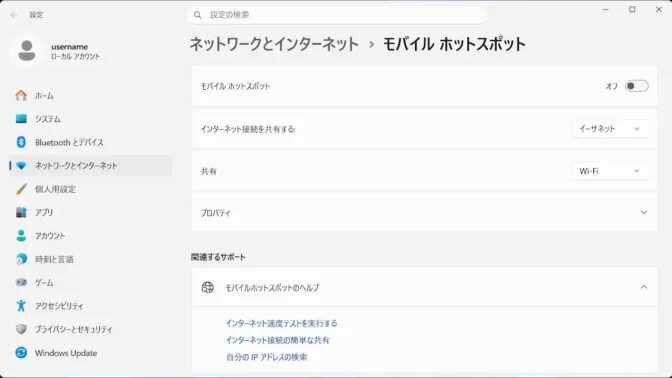Screen dimensions: 672x378
Task: Open Bluetooth とデバイス settings
Action: [90, 142]
